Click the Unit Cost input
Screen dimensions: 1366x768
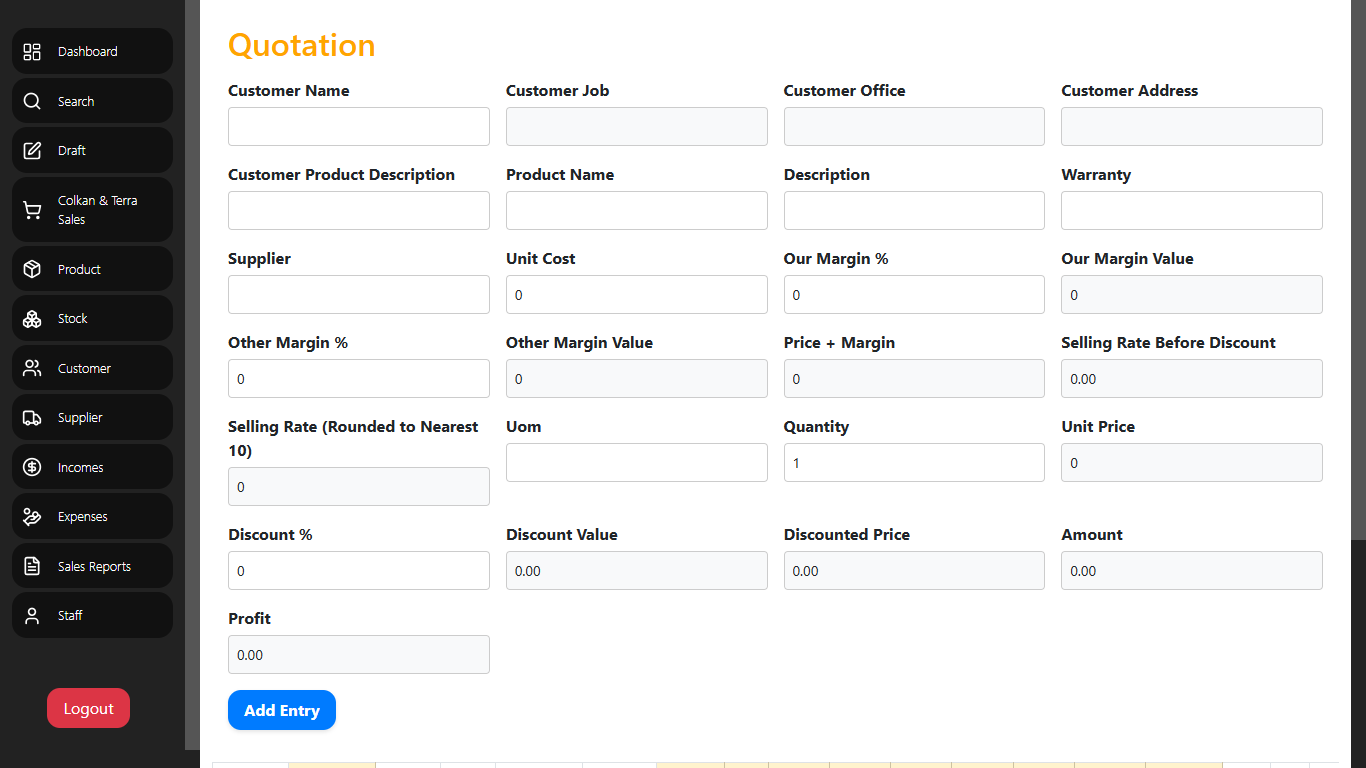[637, 295]
